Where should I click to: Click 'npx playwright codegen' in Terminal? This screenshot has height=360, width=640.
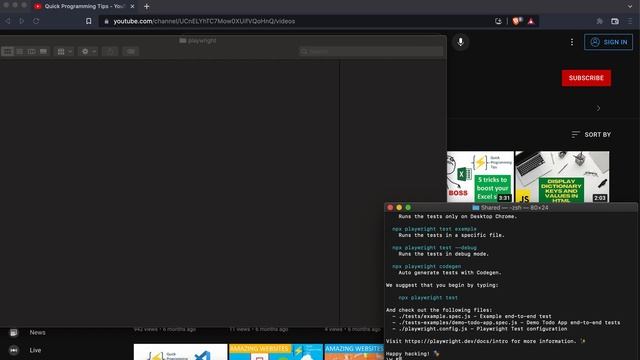(x=427, y=266)
